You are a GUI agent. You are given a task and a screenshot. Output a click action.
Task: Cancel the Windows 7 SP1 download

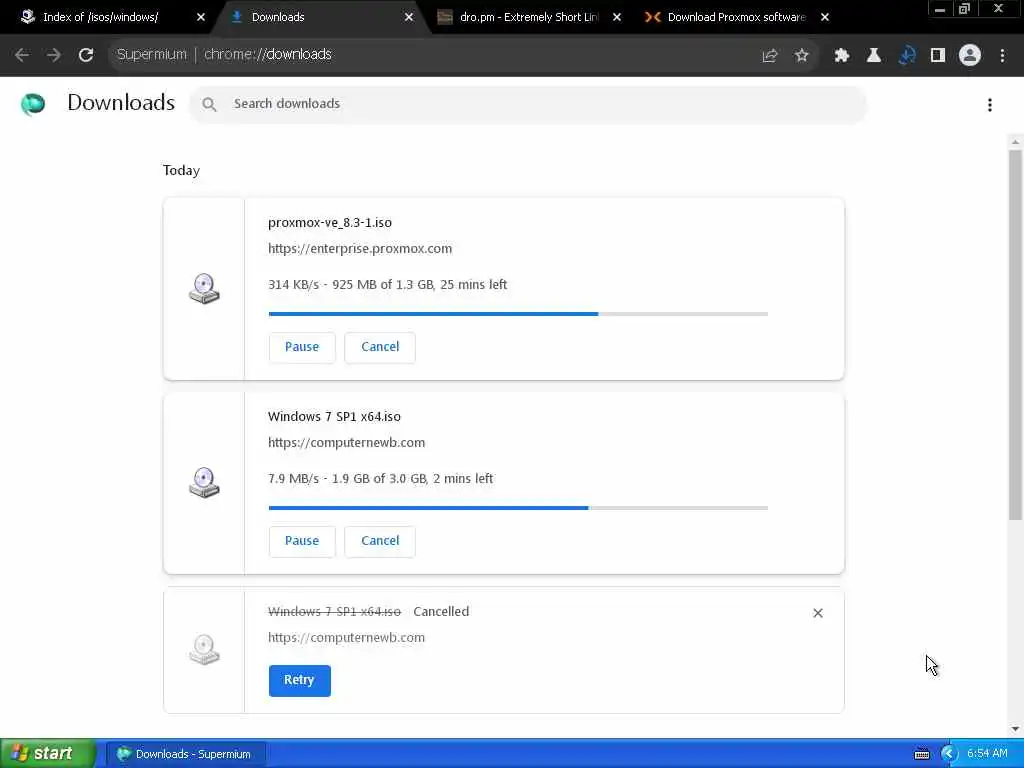tap(380, 541)
